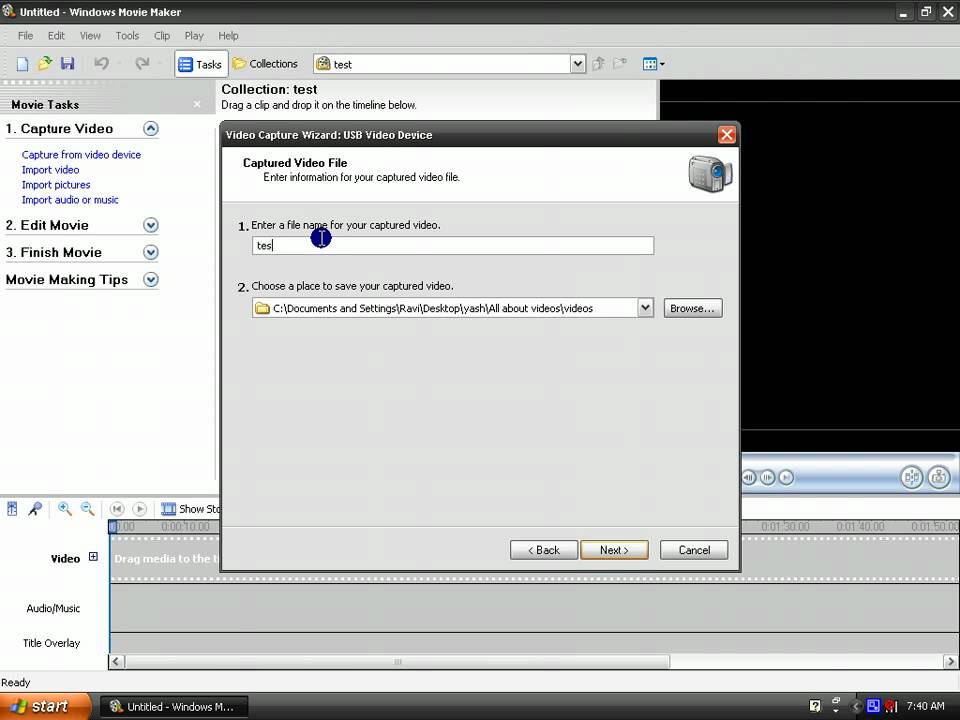The height and width of the screenshot is (720, 960).
Task: Click the Windows start button
Action: pyautogui.click(x=45, y=706)
